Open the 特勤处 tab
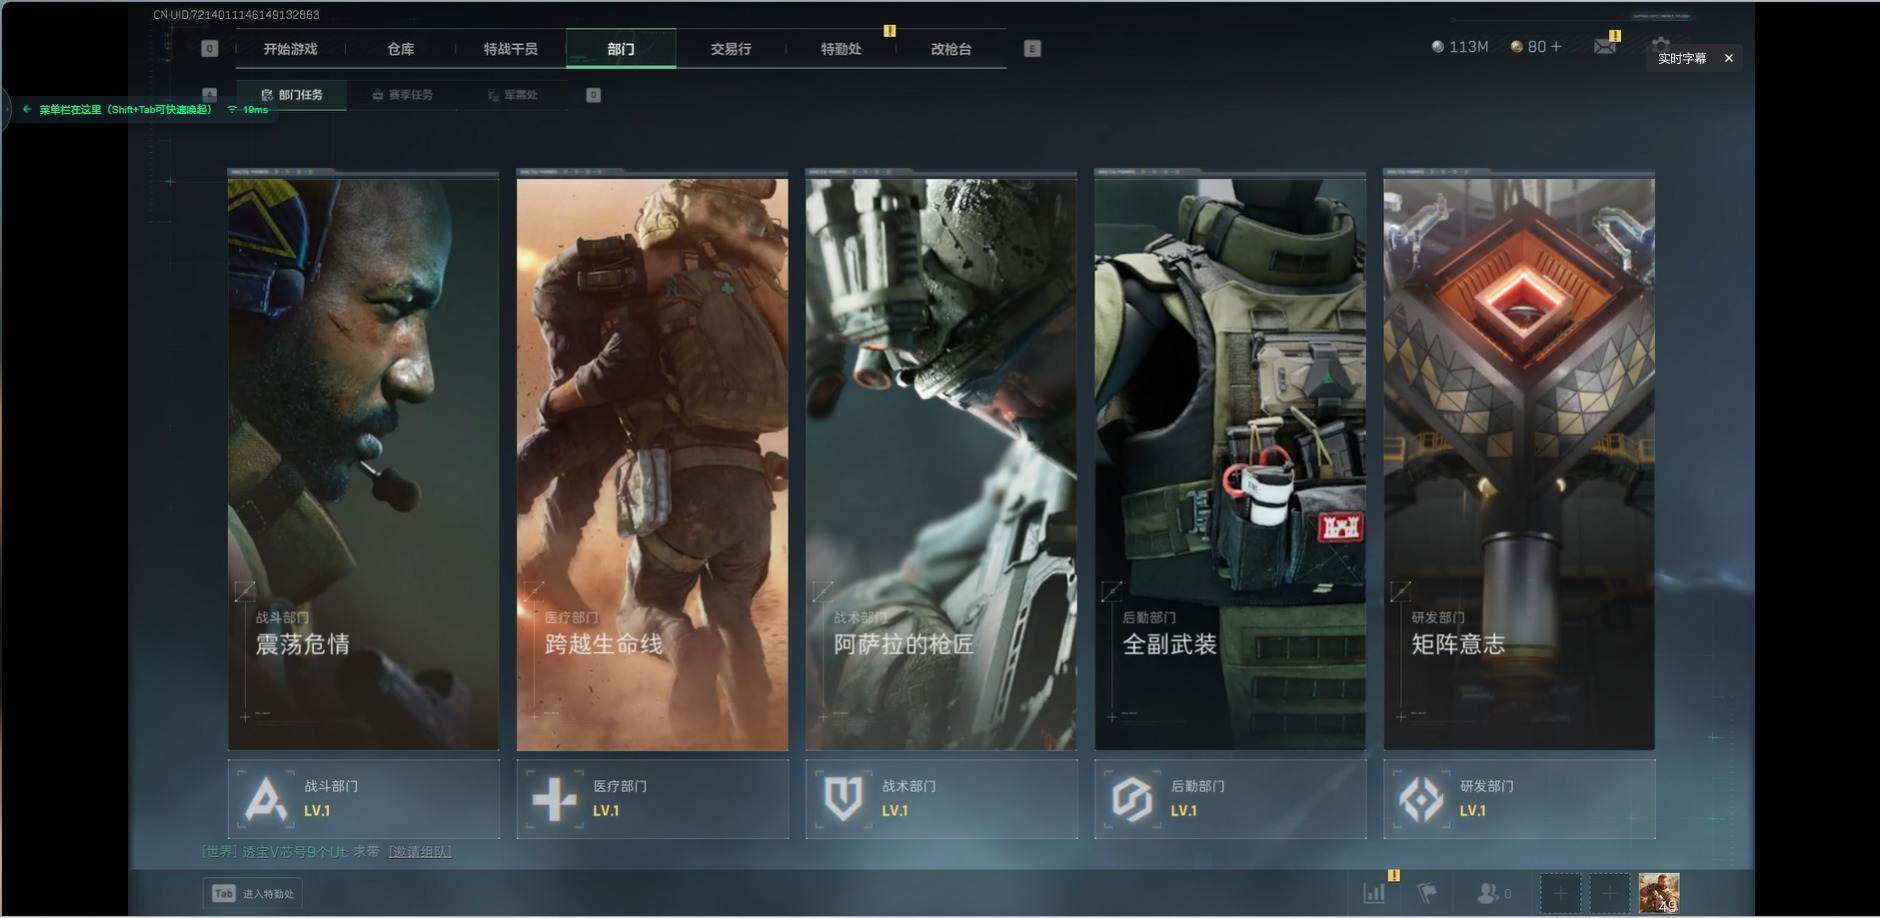The width and height of the screenshot is (1880, 918). (x=841, y=49)
